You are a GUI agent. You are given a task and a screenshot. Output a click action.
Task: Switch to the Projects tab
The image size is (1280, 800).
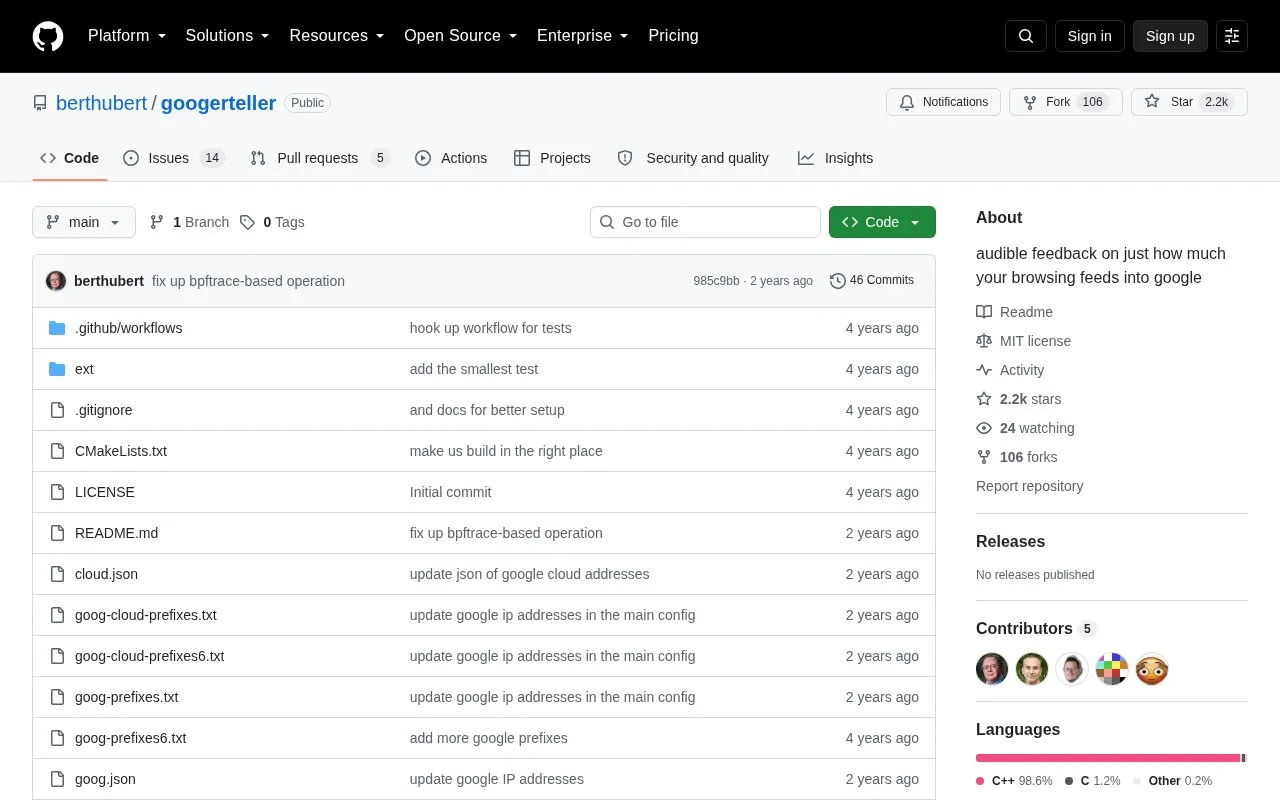pos(552,158)
